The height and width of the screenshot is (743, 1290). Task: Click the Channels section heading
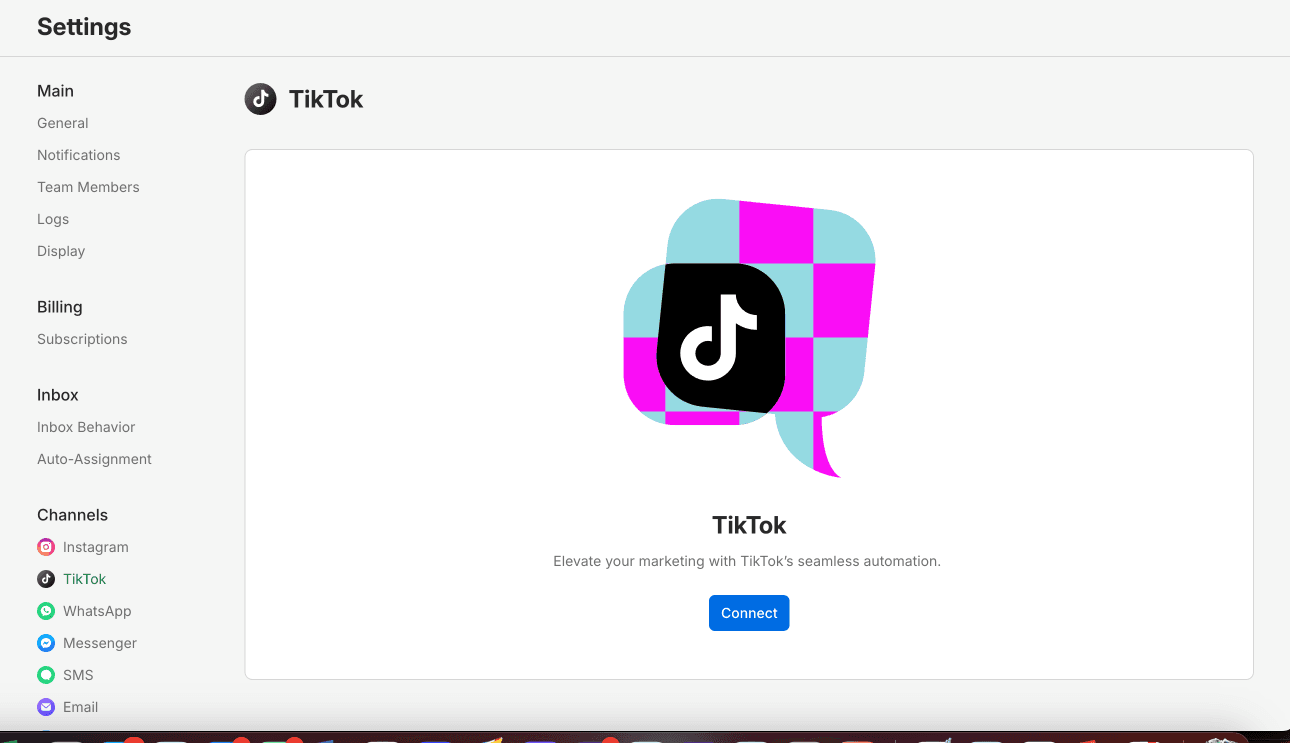pyautogui.click(x=72, y=515)
